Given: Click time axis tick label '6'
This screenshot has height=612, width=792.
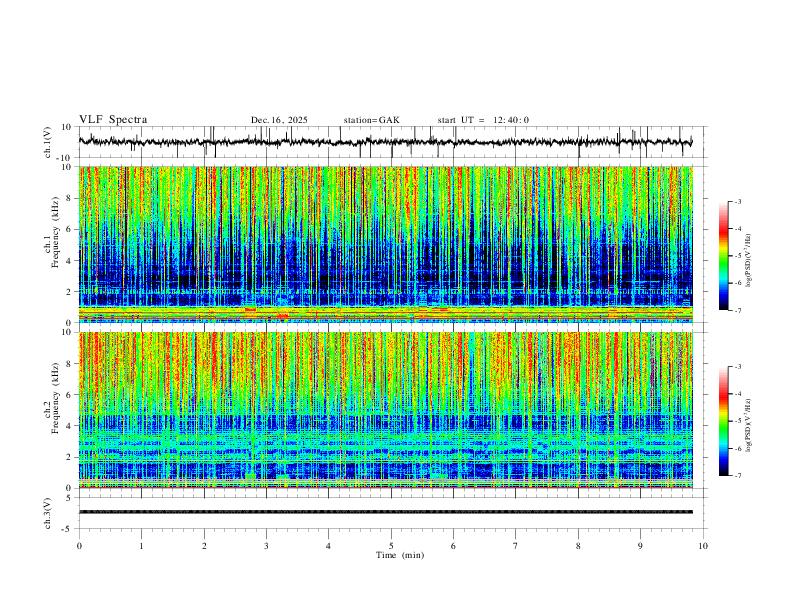Looking at the screenshot, I should pyautogui.click(x=454, y=546).
